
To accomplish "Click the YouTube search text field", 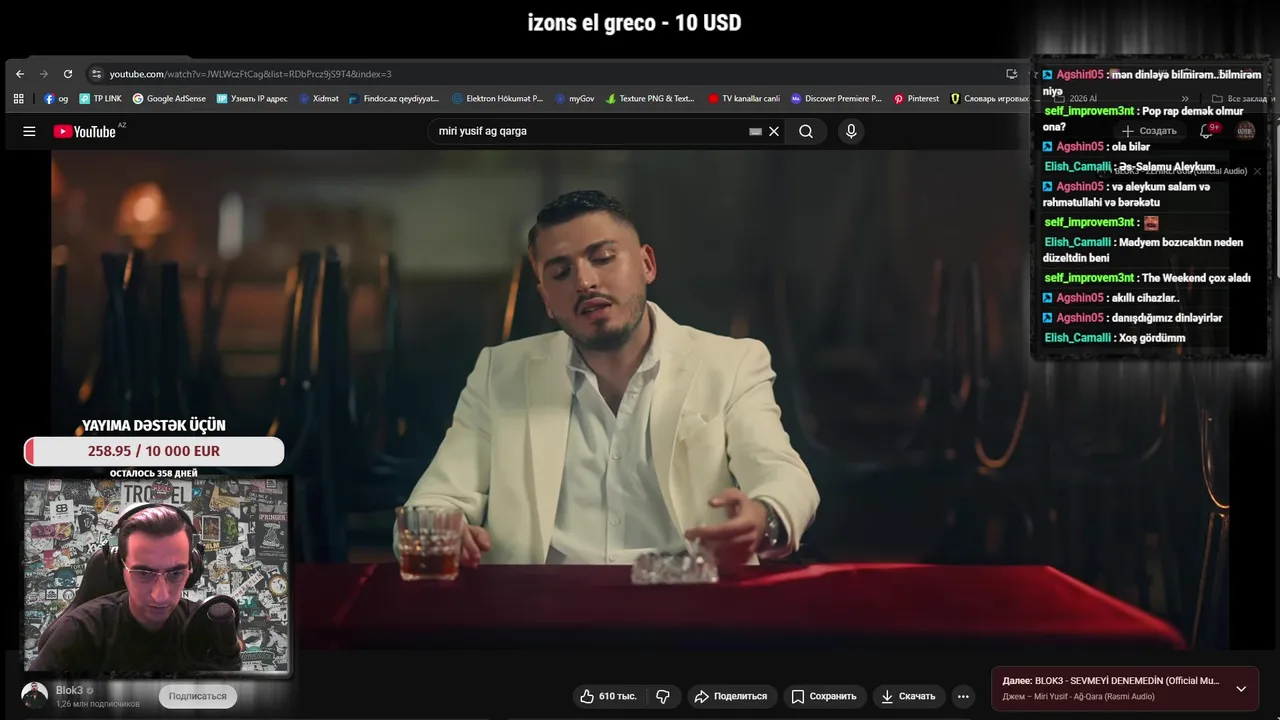I will [x=590, y=131].
